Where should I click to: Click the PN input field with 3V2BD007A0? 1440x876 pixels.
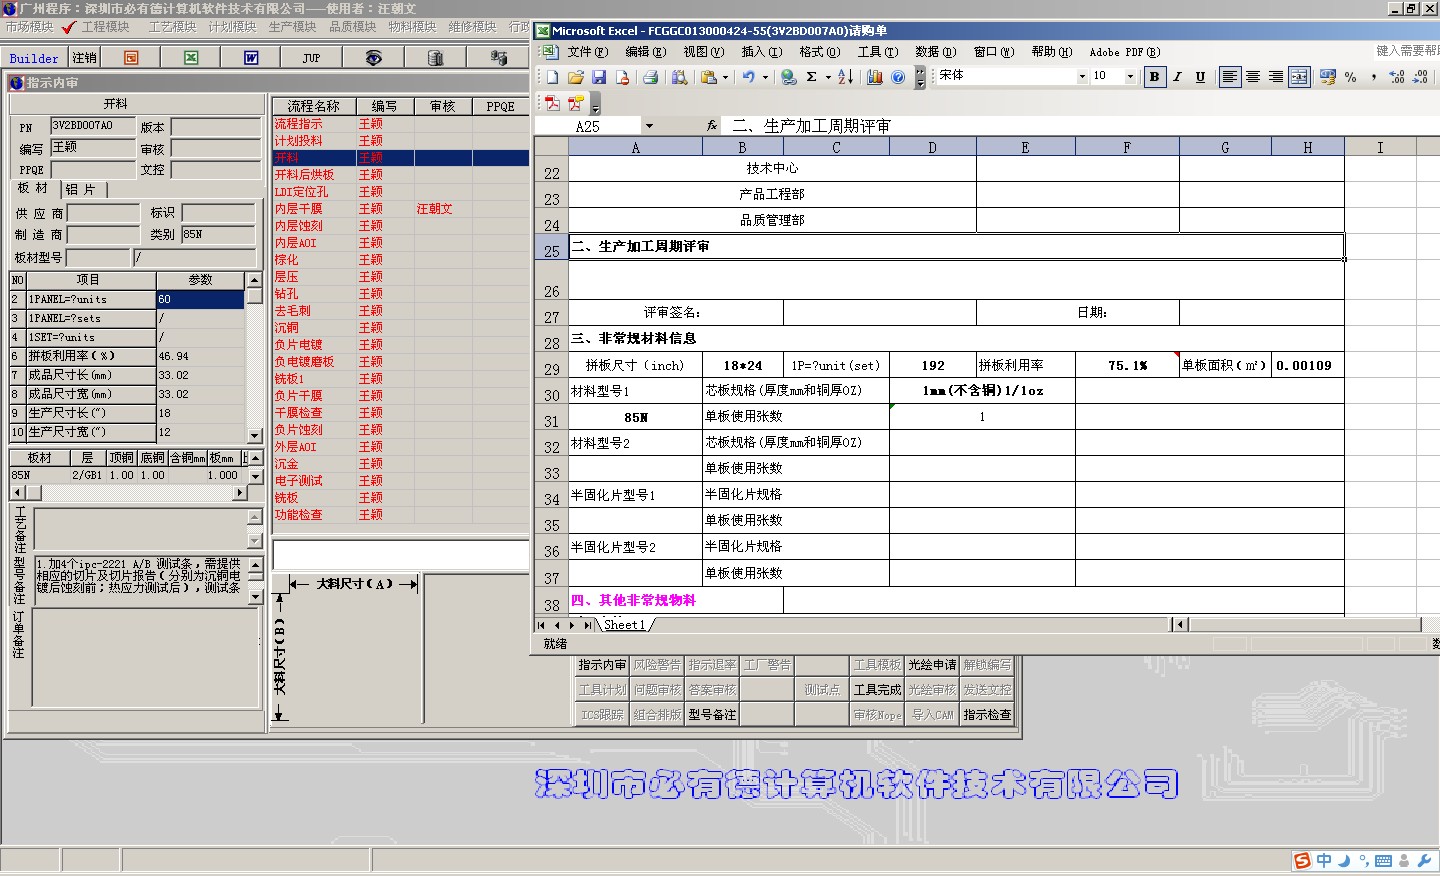point(93,126)
